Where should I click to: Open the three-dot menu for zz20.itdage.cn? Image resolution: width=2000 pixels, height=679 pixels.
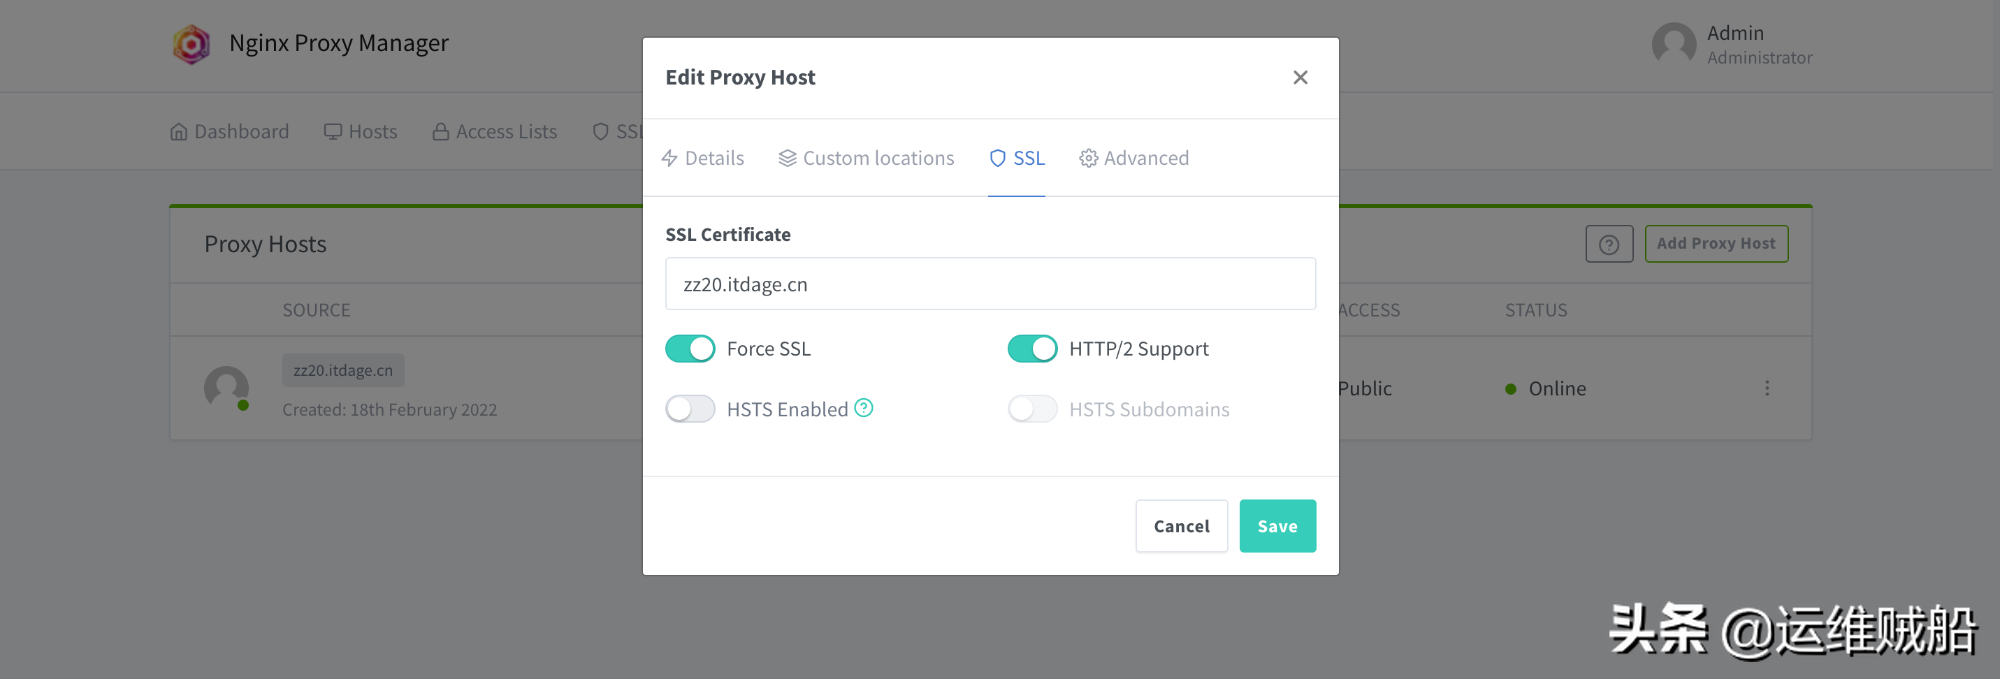click(1767, 388)
